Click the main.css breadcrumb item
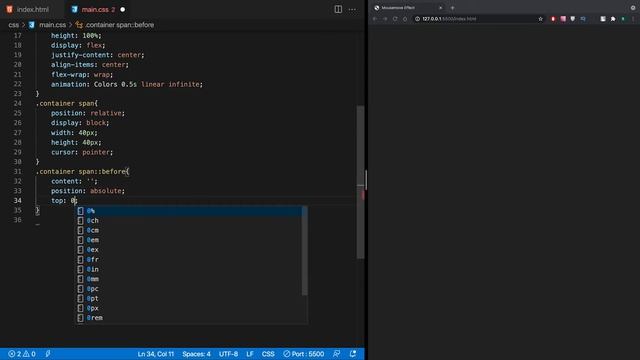This screenshot has height=360, width=640. click(52, 25)
